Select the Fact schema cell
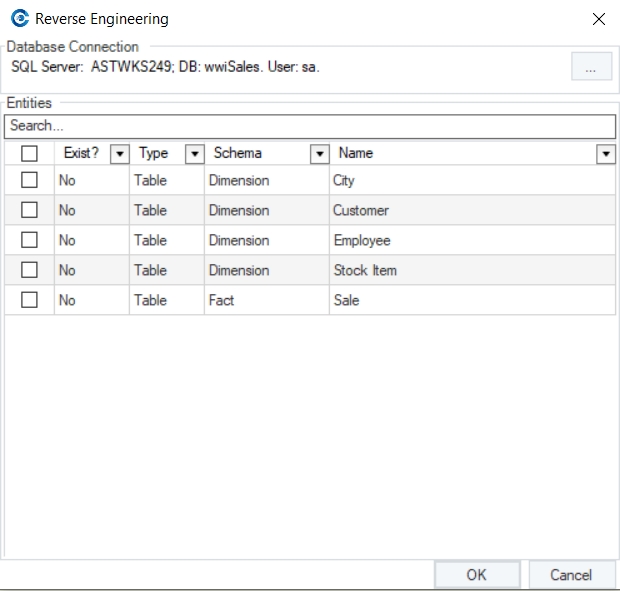620x591 pixels. pyautogui.click(x=221, y=300)
